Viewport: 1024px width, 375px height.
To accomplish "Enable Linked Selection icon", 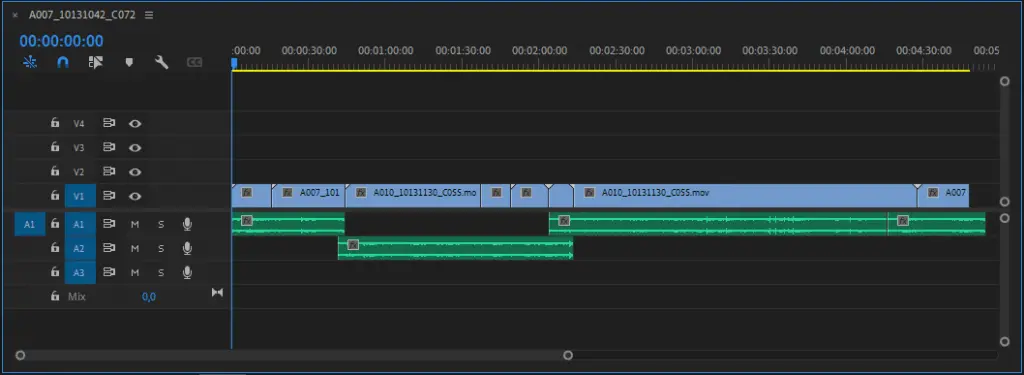I will tap(96, 62).
